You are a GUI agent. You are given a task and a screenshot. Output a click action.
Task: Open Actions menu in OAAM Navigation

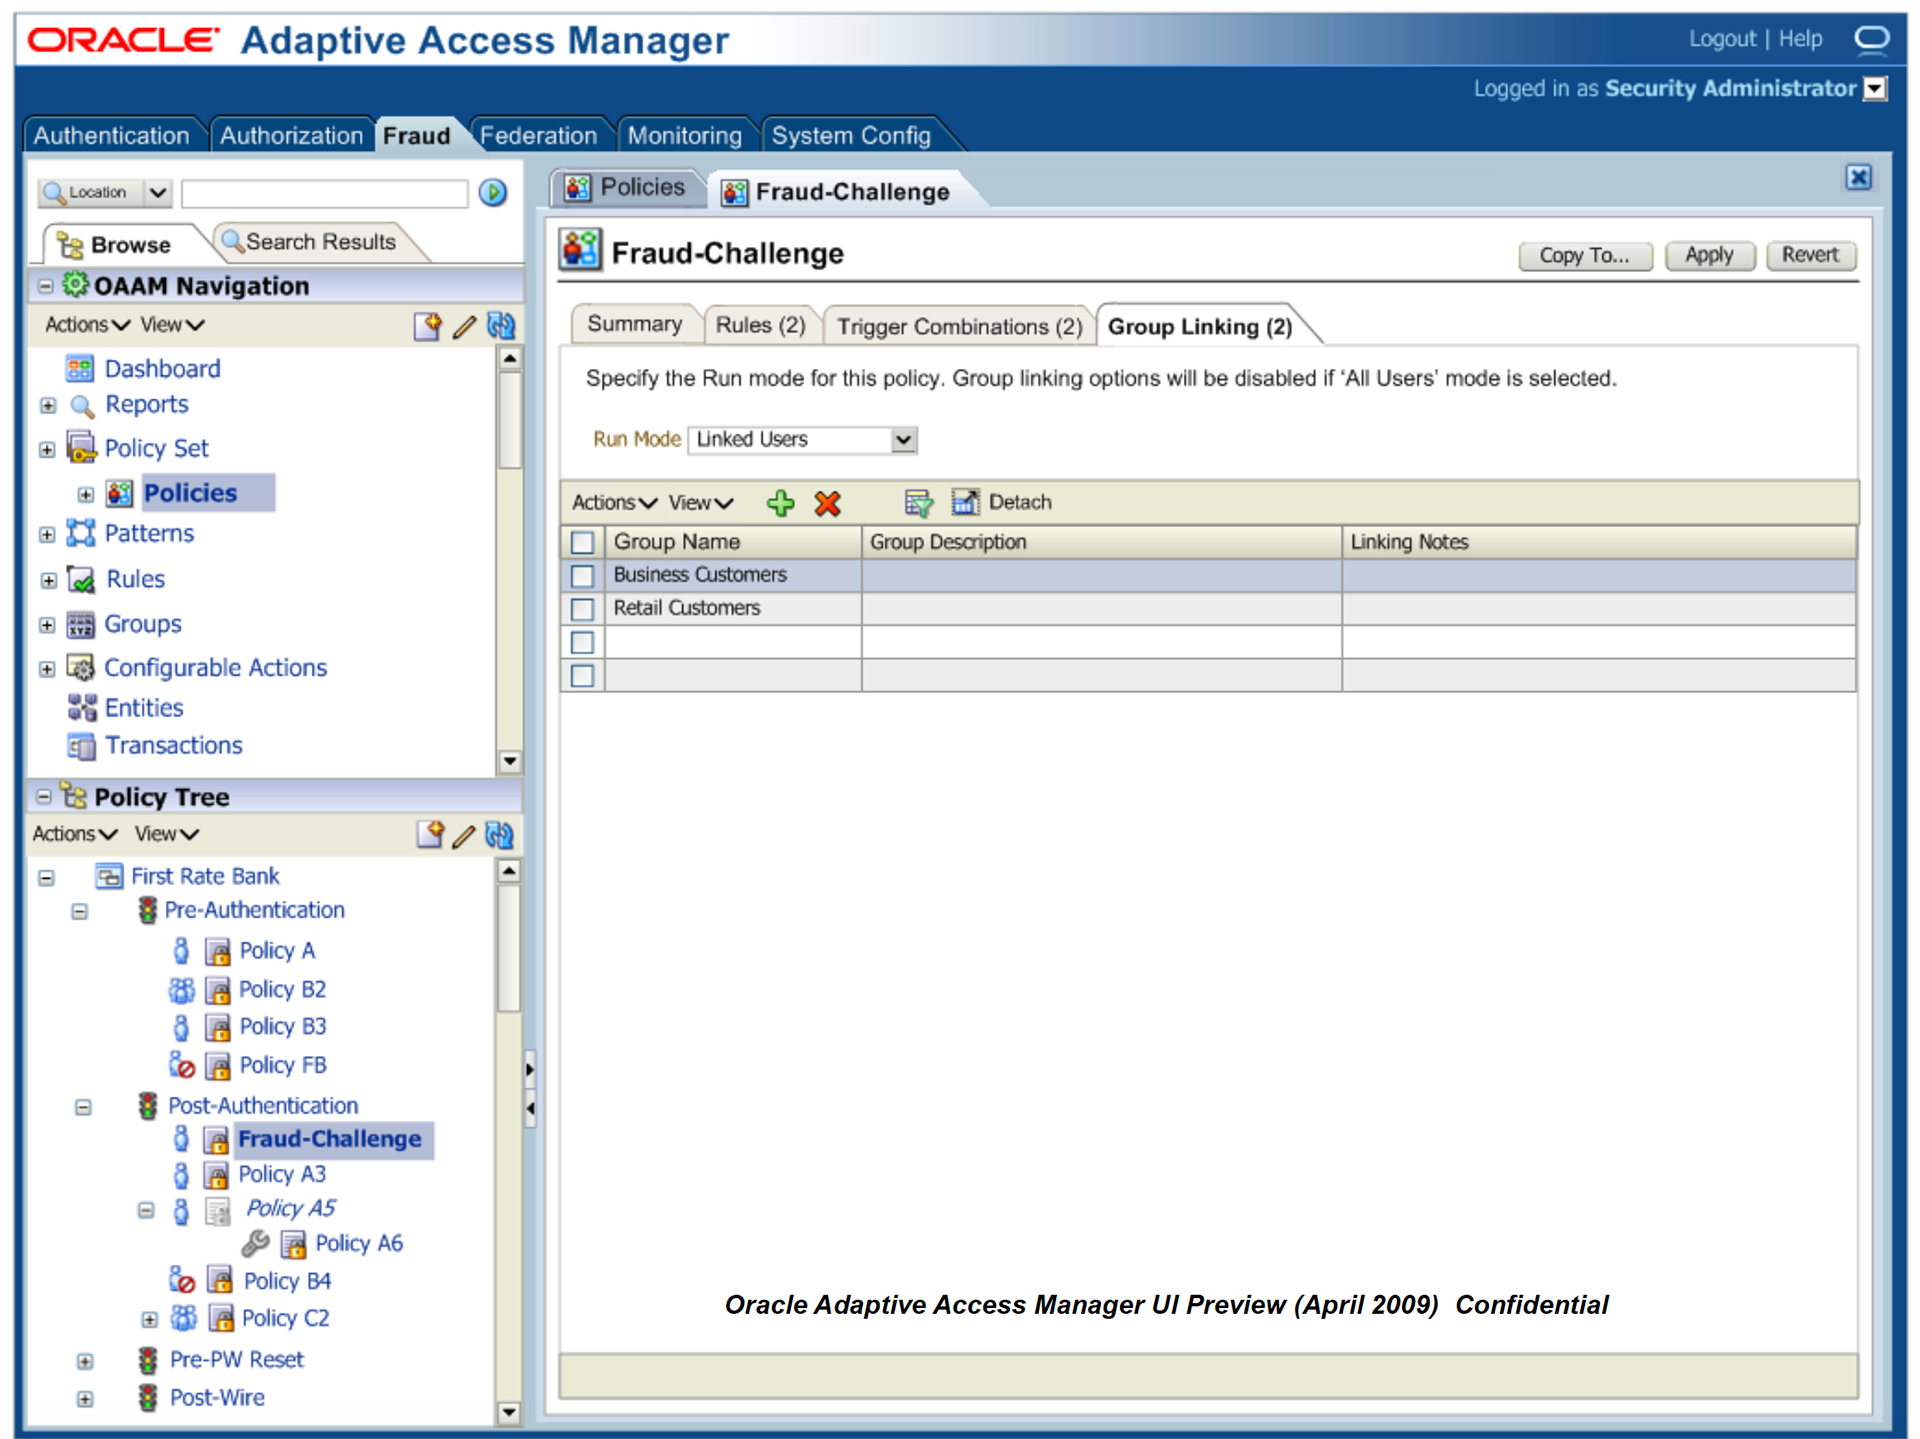pos(87,325)
